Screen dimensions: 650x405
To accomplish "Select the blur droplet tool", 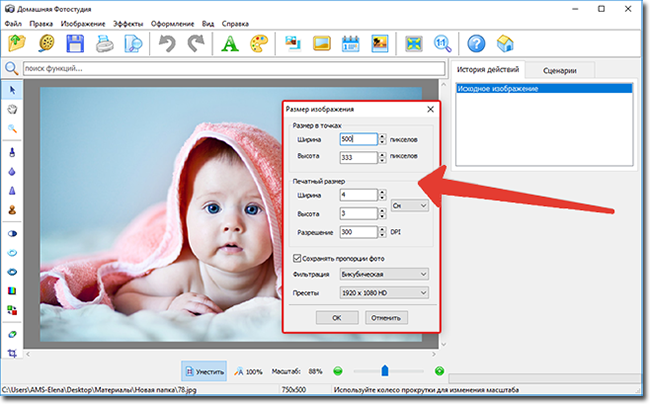I will click(x=12, y=171).
